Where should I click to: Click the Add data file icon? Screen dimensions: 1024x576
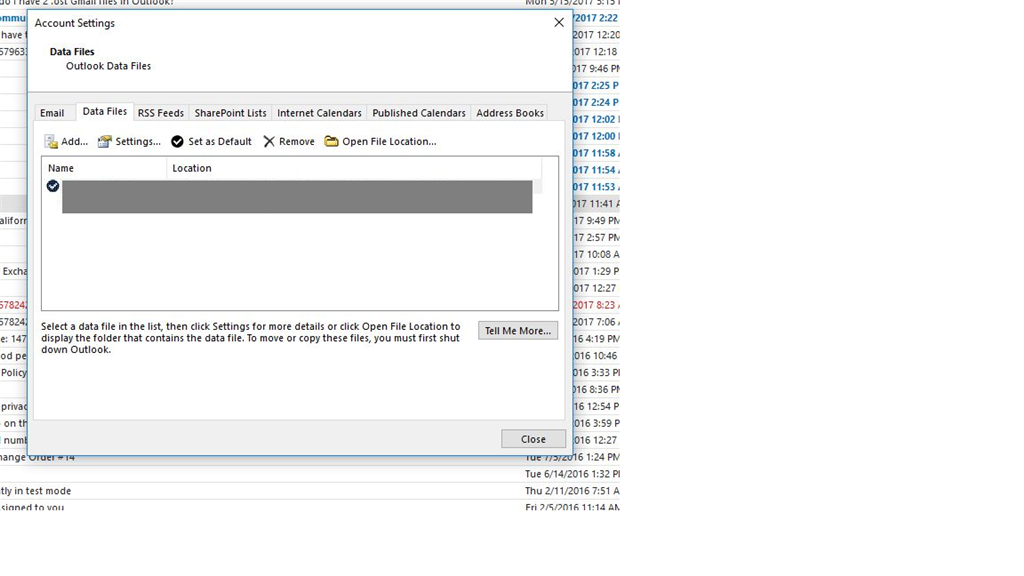[x=51, y=142]
